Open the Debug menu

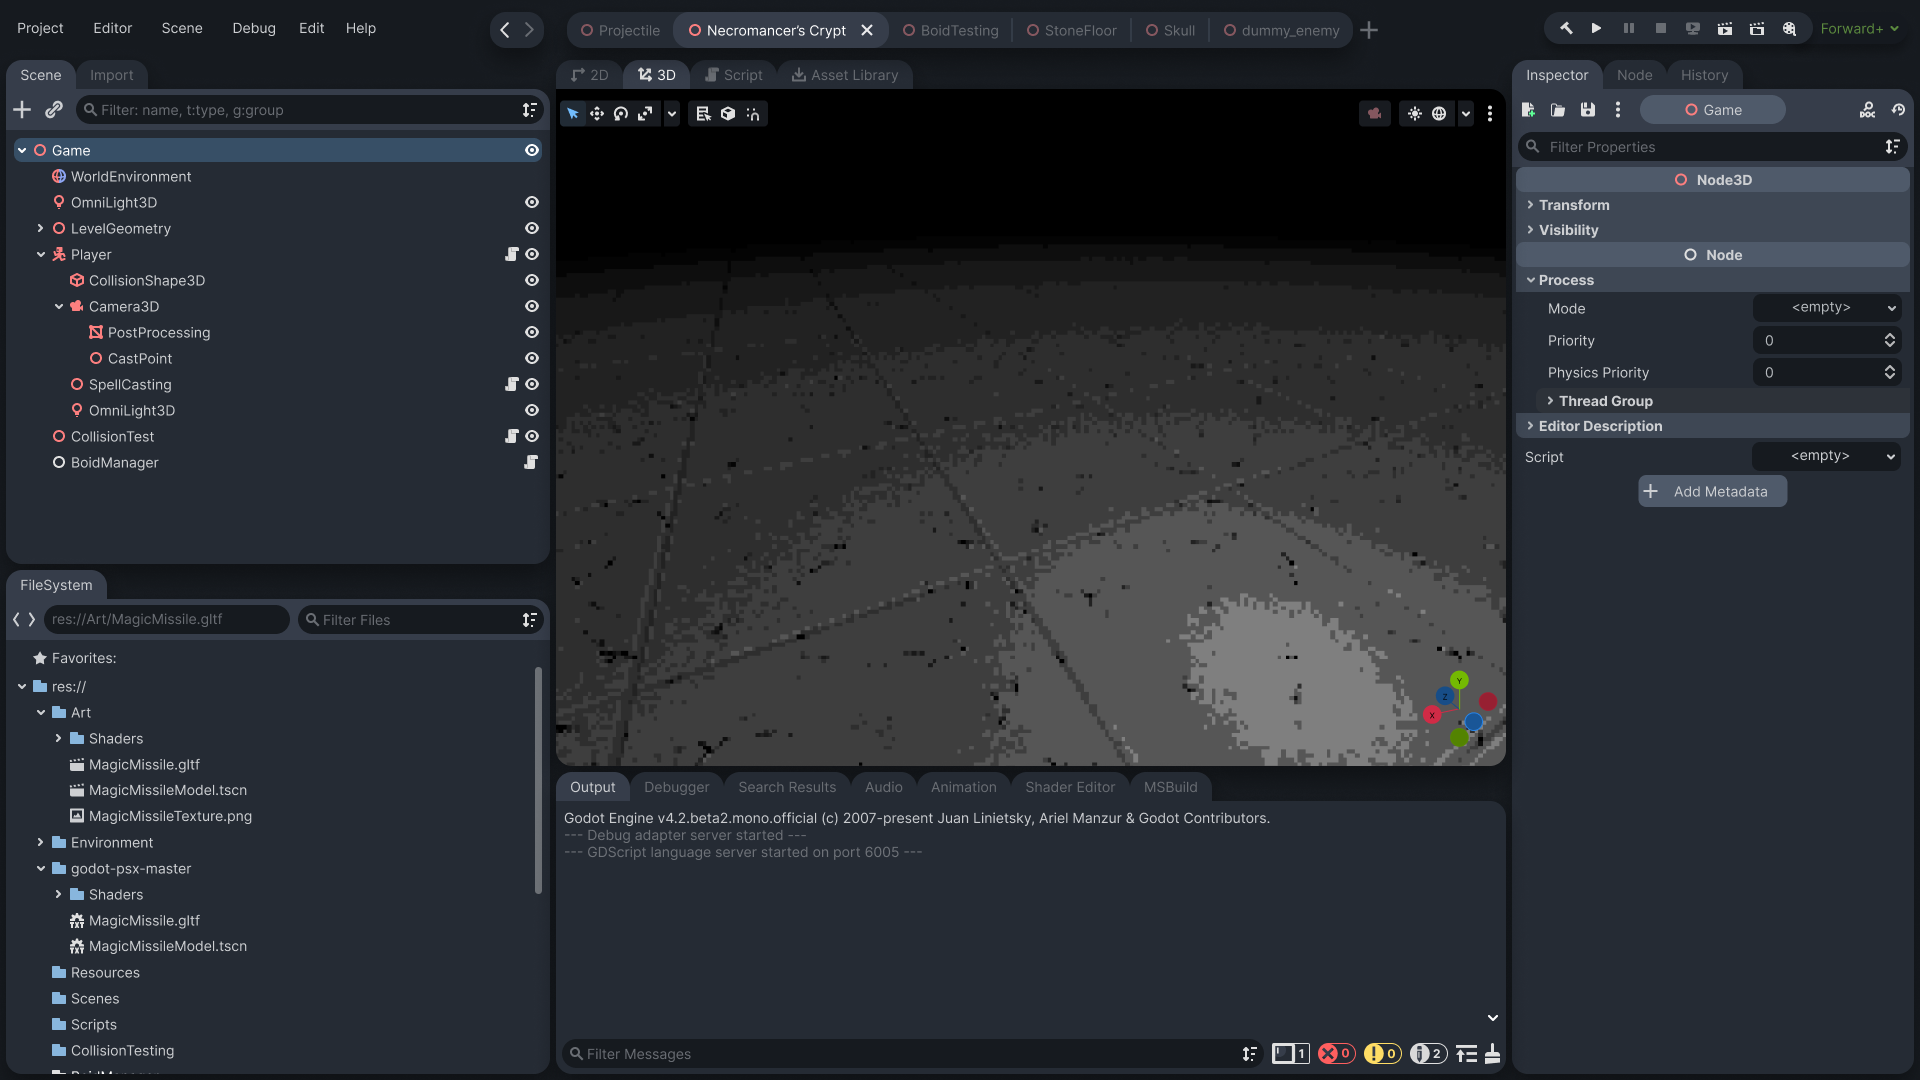point(253,28)
